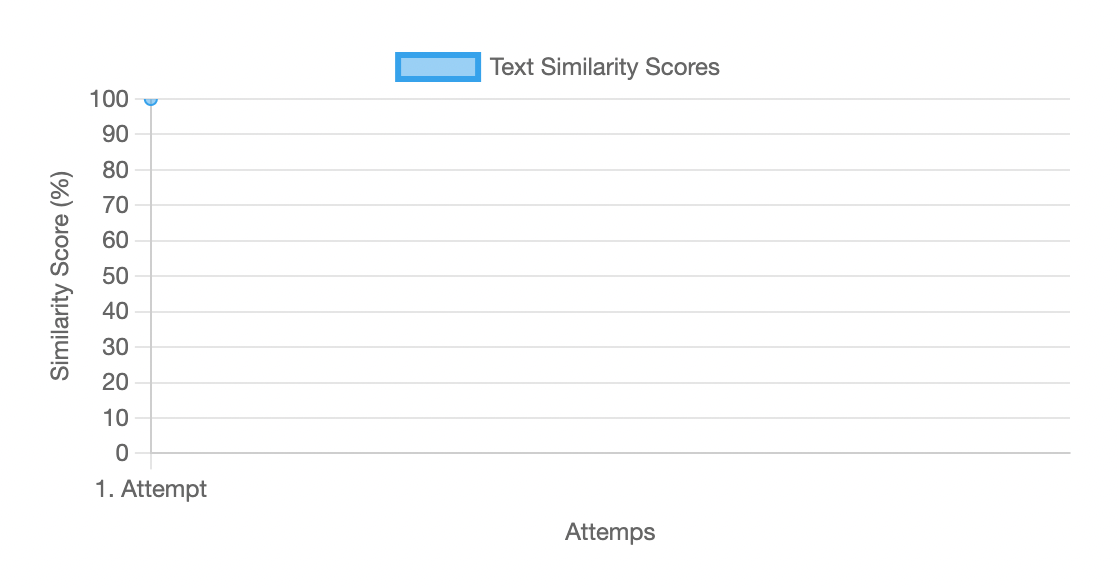The height and width of the screenshot is (588, 1118).
Task: Click the 80 y-axis tick label
Action: pos(117,170)
